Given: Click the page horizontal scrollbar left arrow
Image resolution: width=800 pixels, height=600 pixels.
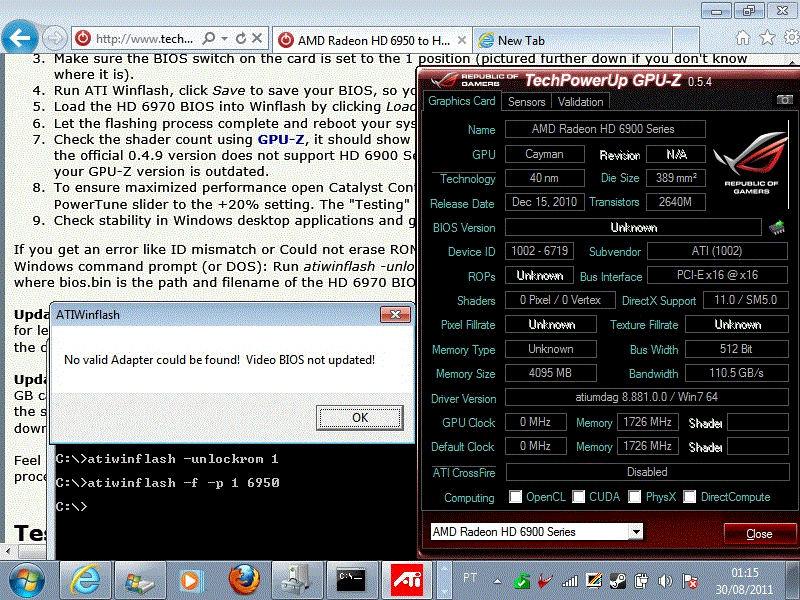Looking at the screenshot, I should [8, 552].
